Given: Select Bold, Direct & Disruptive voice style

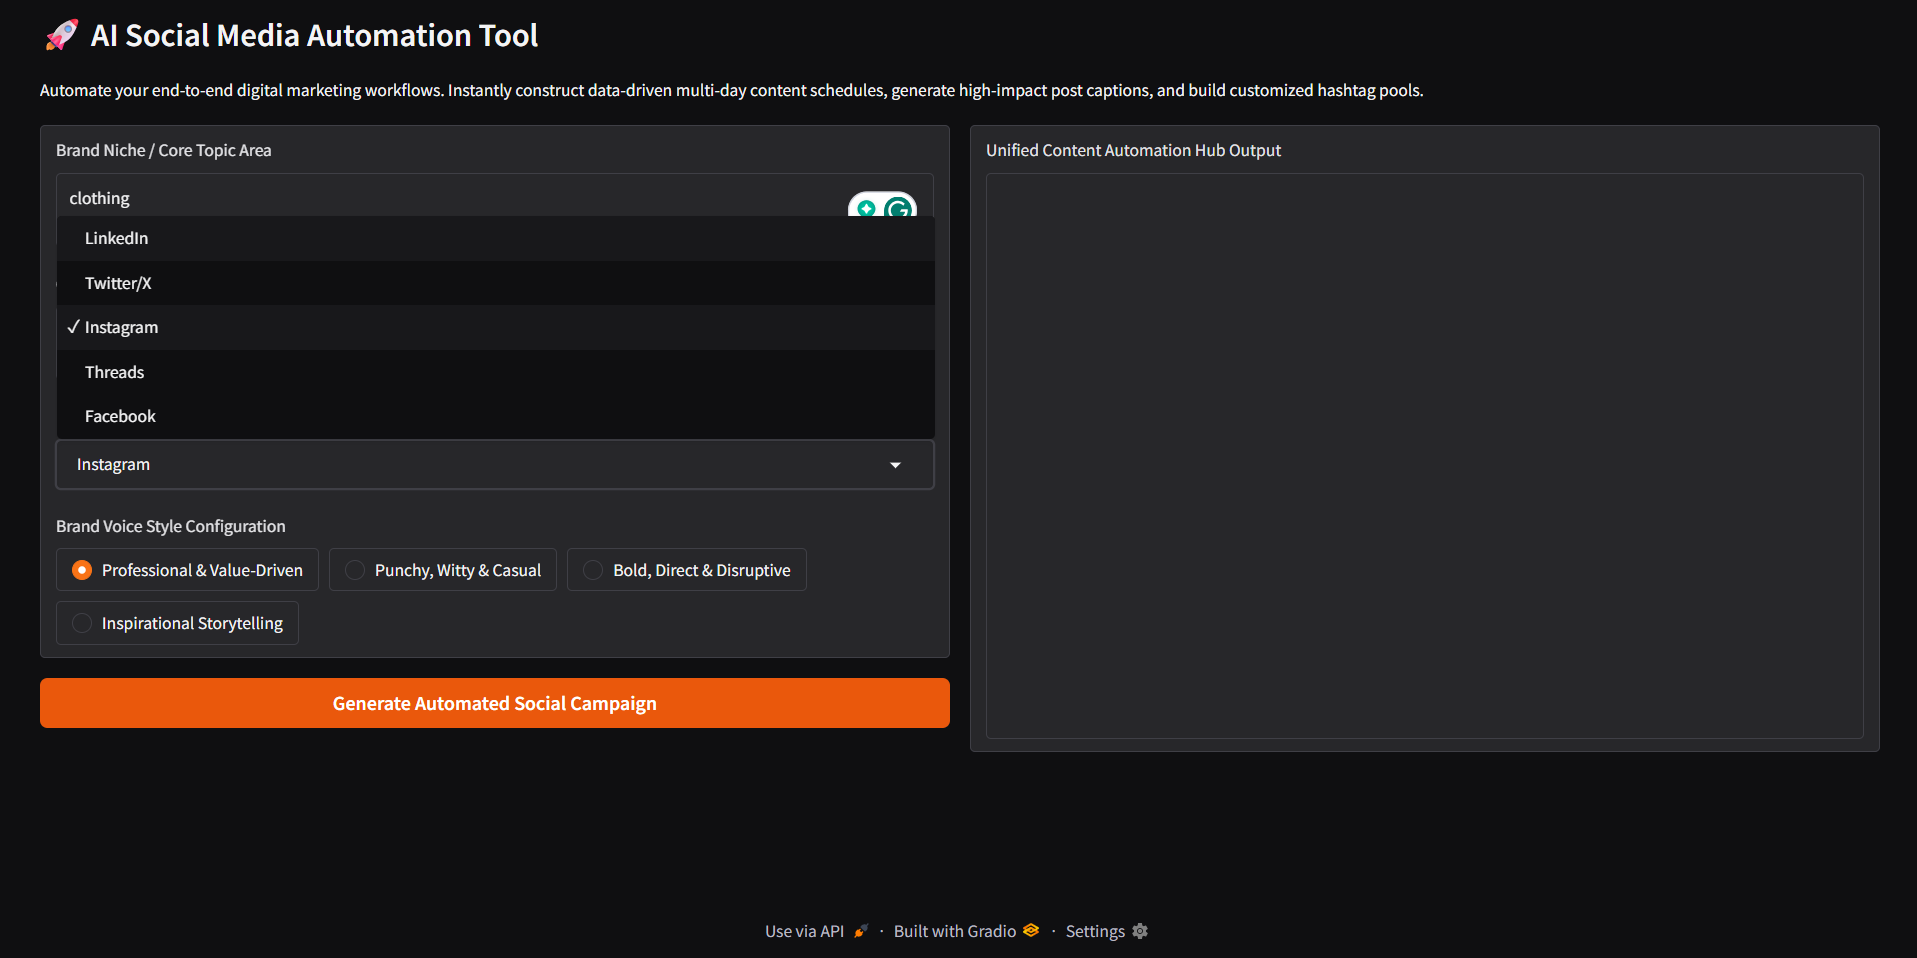Looking at the screenshot, I should [687, 570].
